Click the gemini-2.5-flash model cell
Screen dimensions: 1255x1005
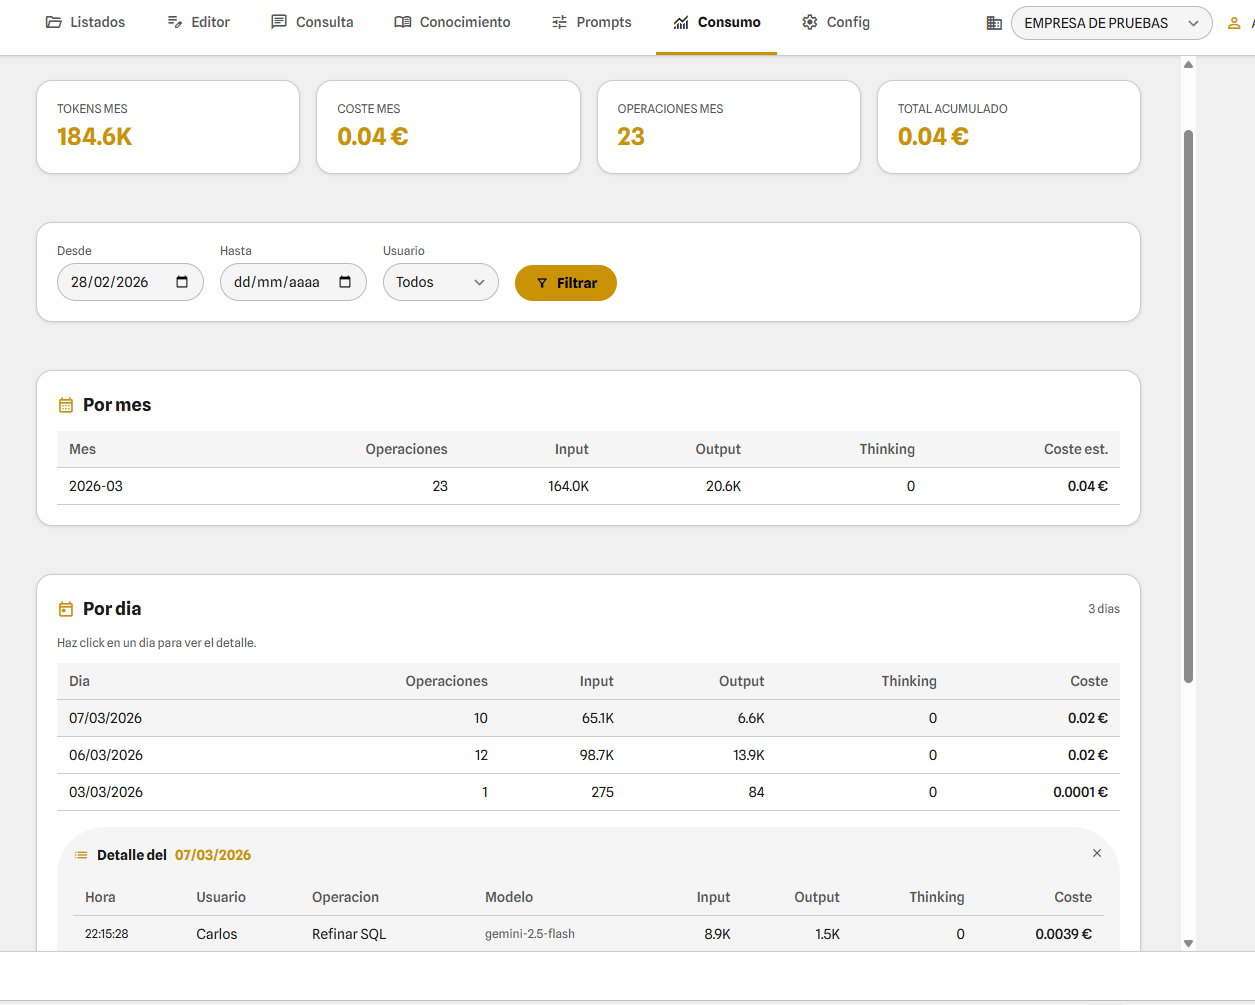point(530,934)
